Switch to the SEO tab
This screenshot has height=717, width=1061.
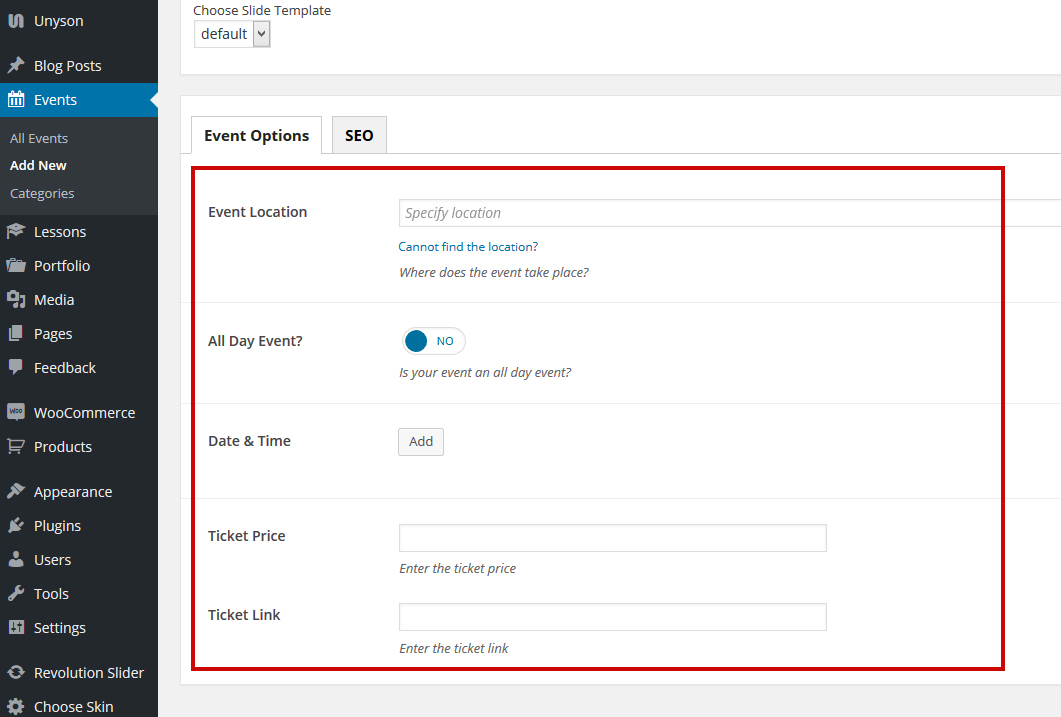[359, 135]
